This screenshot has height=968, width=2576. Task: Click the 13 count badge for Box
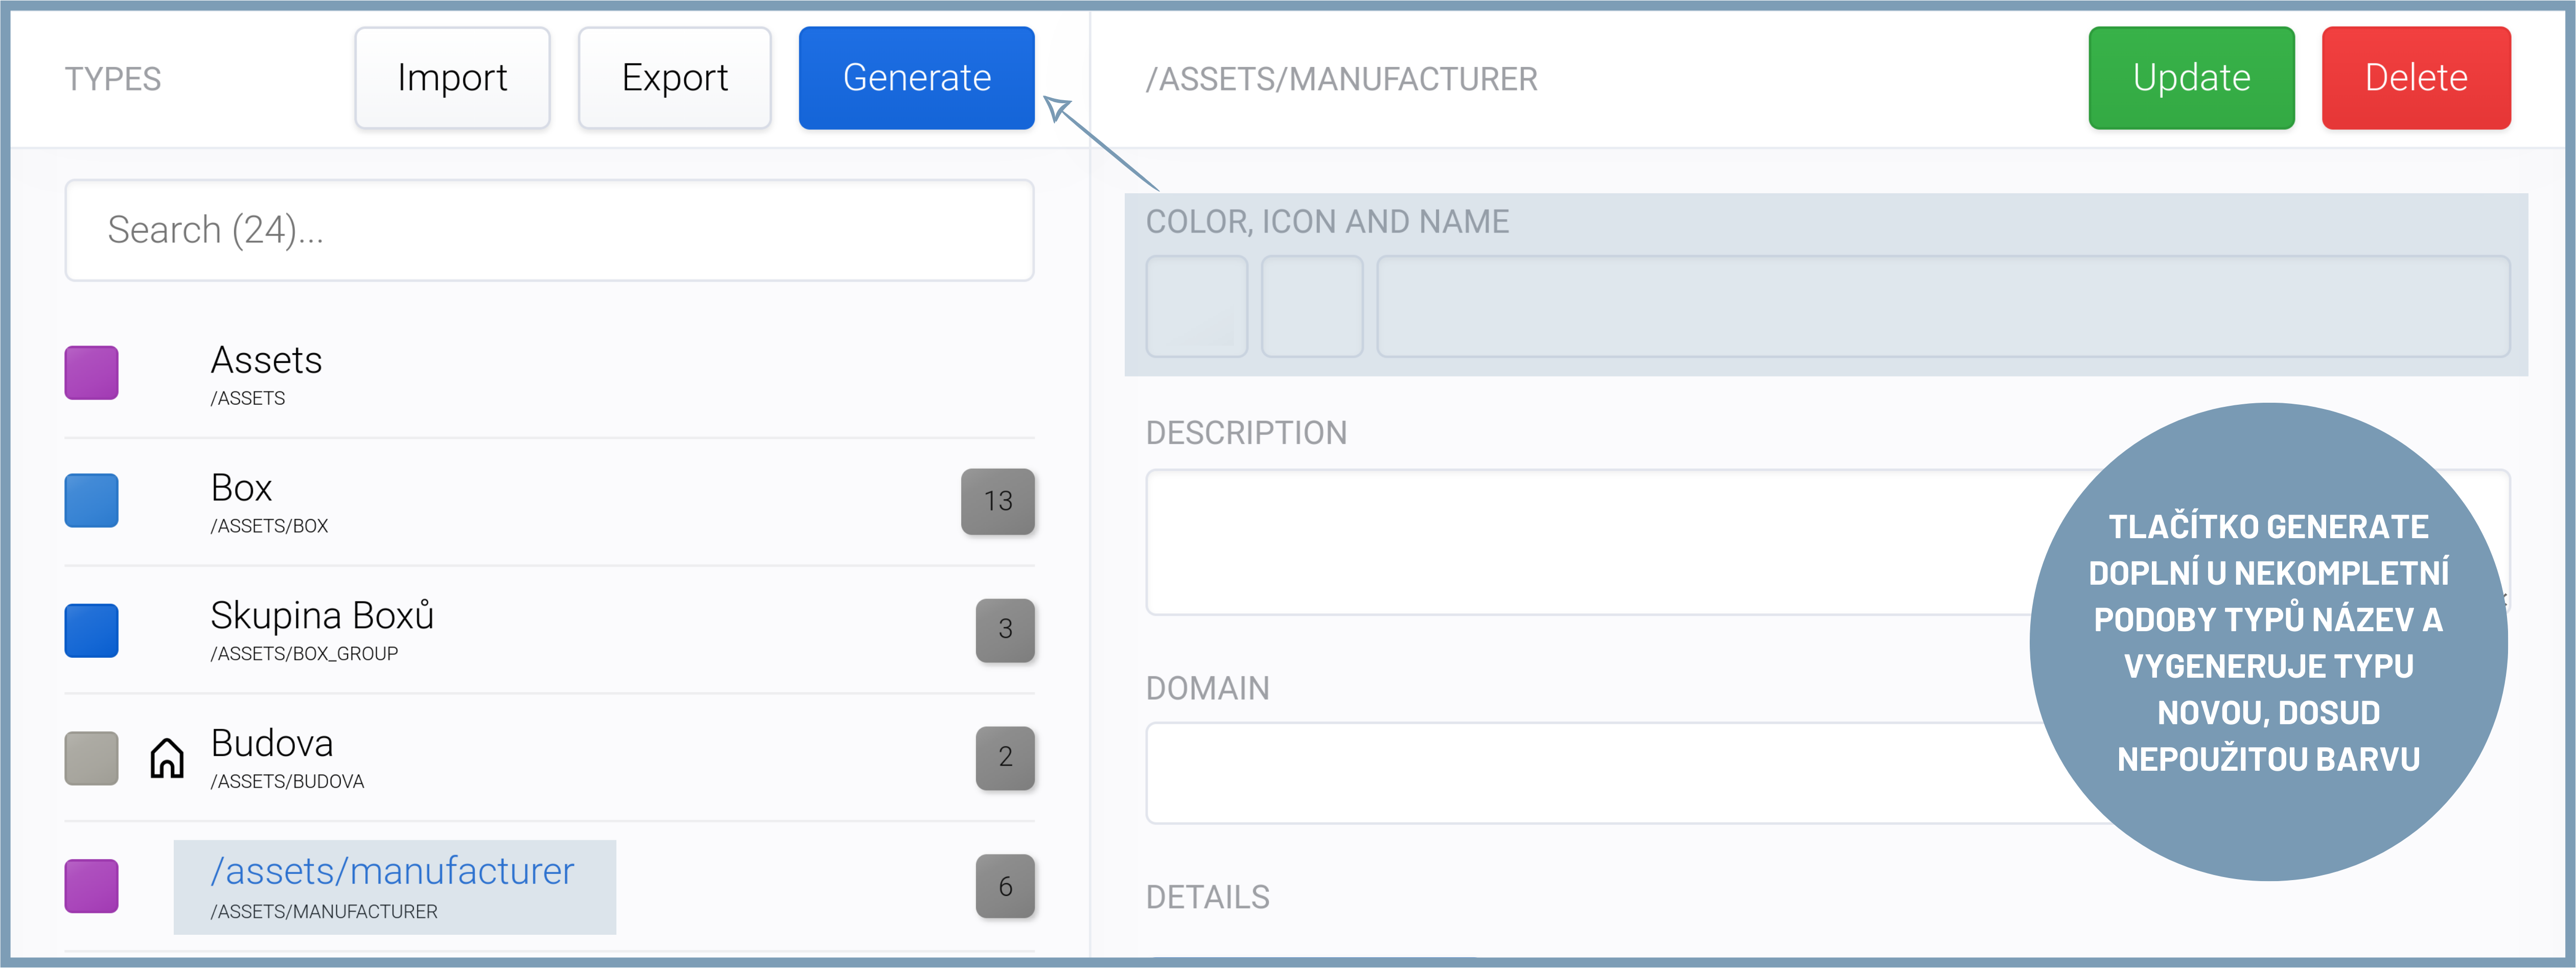[x=997, y=501]
